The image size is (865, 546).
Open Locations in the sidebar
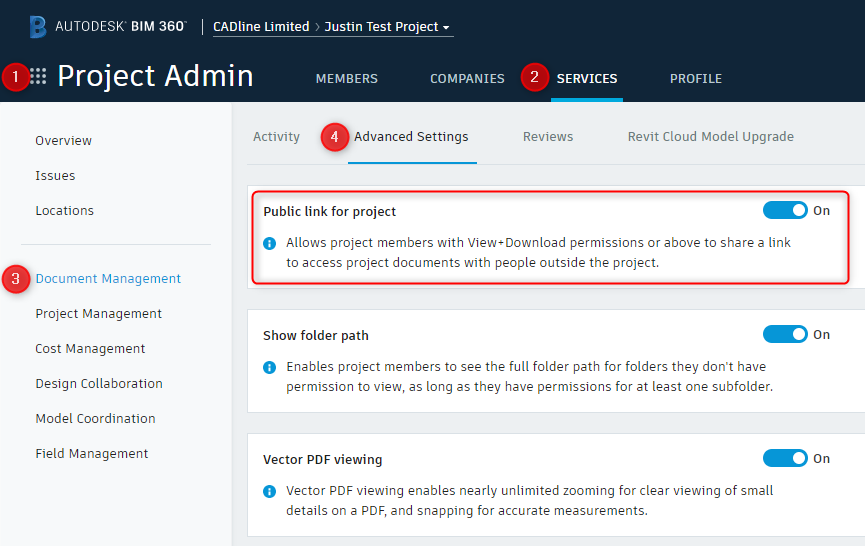point(65,211)
